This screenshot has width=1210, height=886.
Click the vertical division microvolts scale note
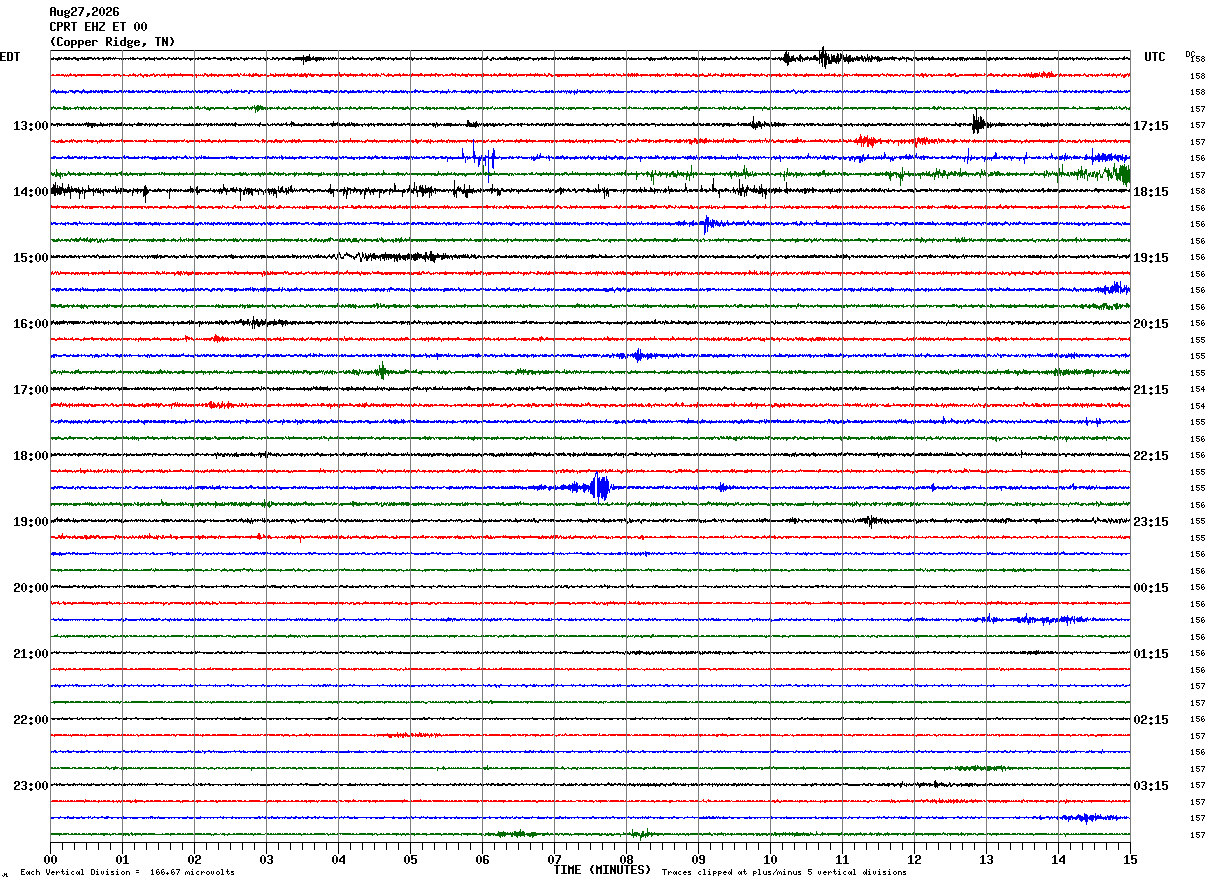[127, 873]
